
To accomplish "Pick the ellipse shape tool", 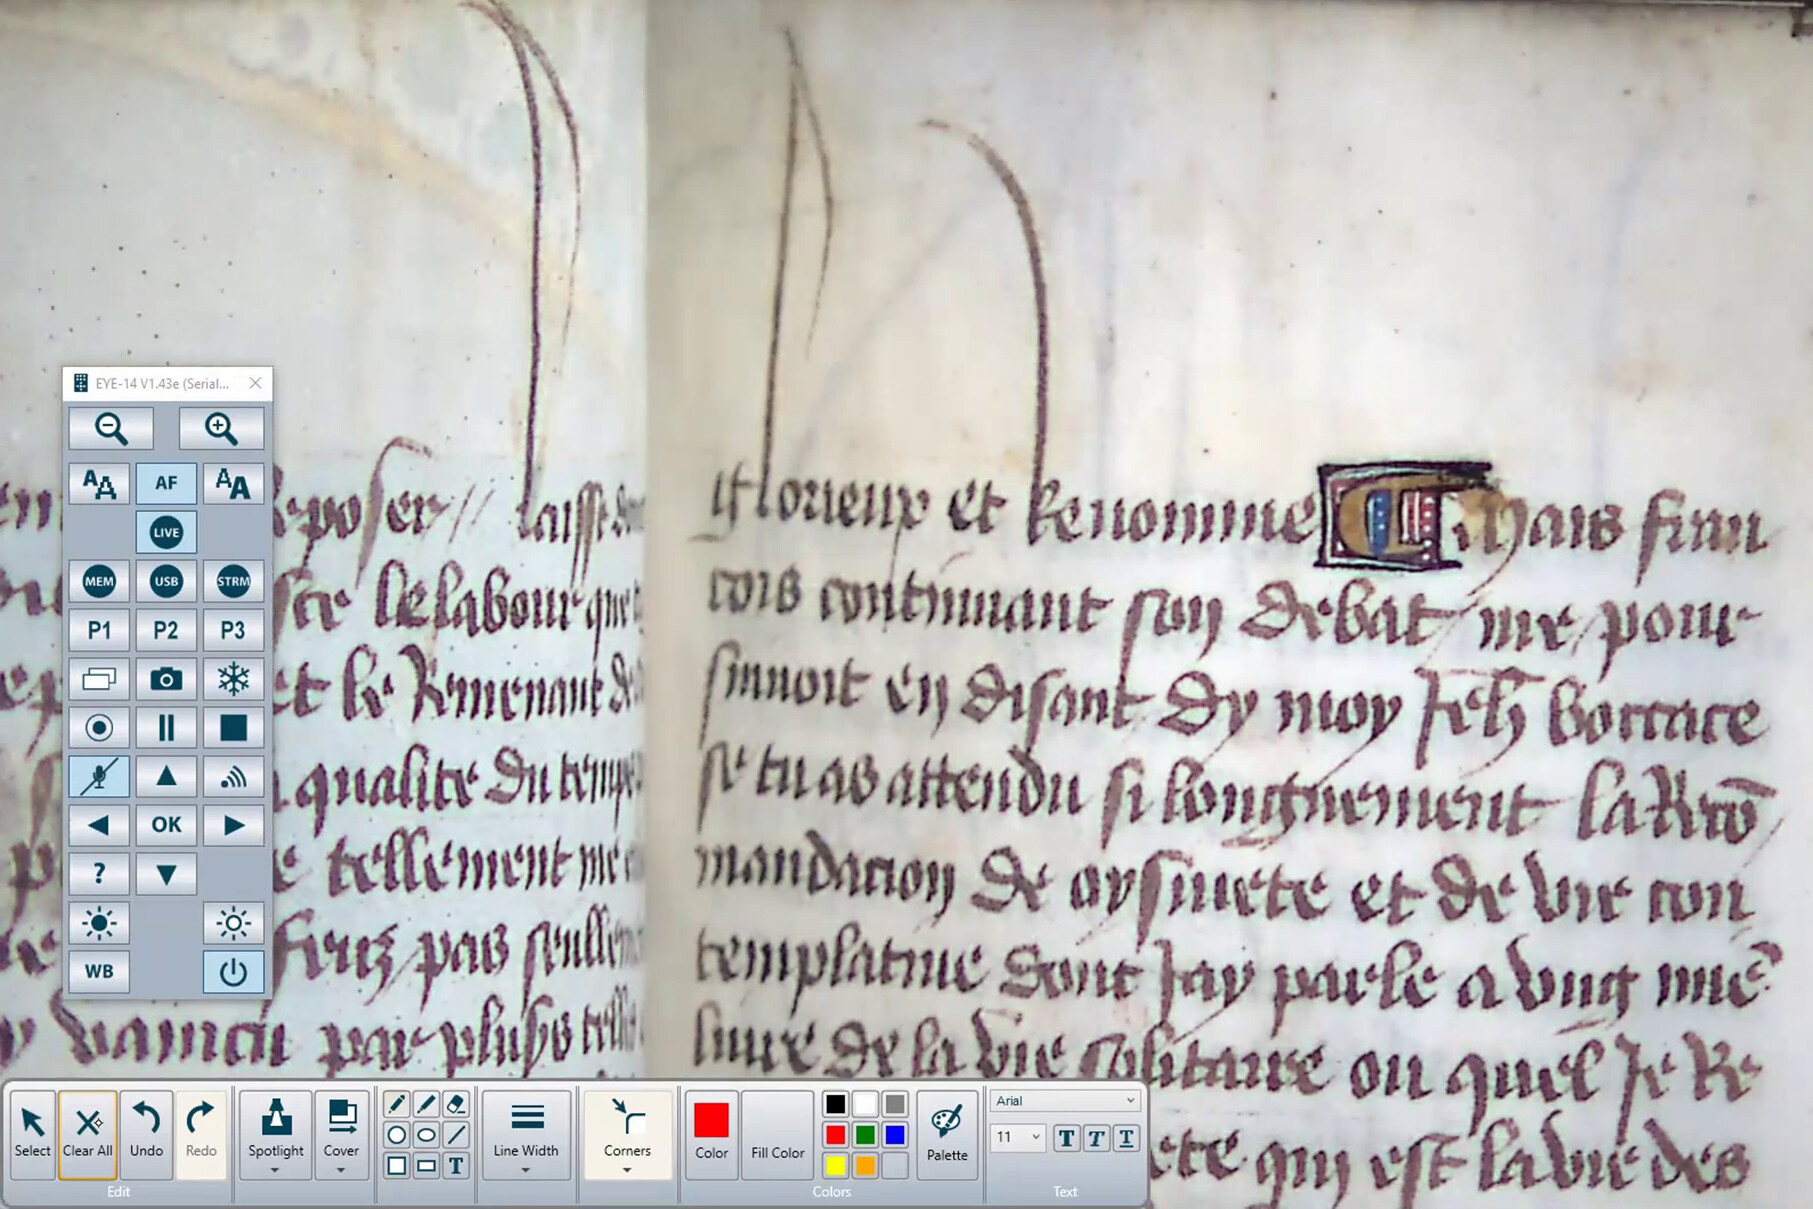I will click(426, 1135).
